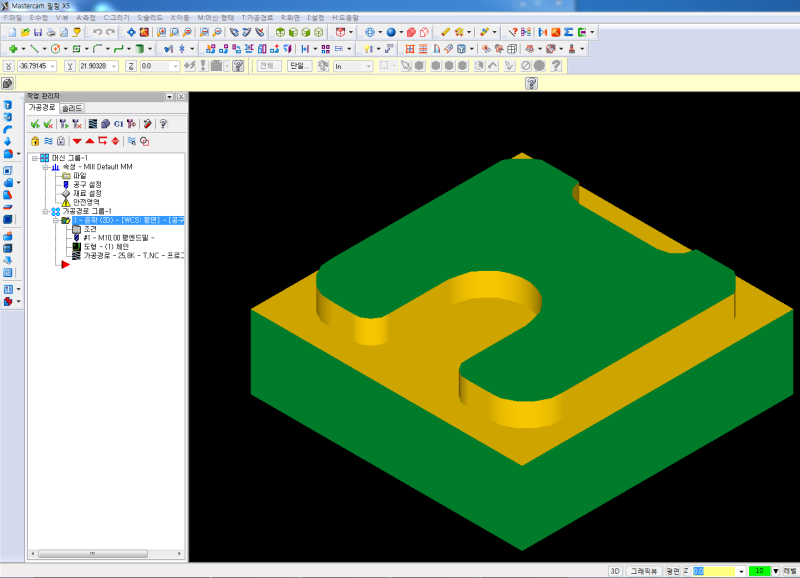Toggle the lock on selected operations
The image size is (800, 578).
[x=35, y=141]
